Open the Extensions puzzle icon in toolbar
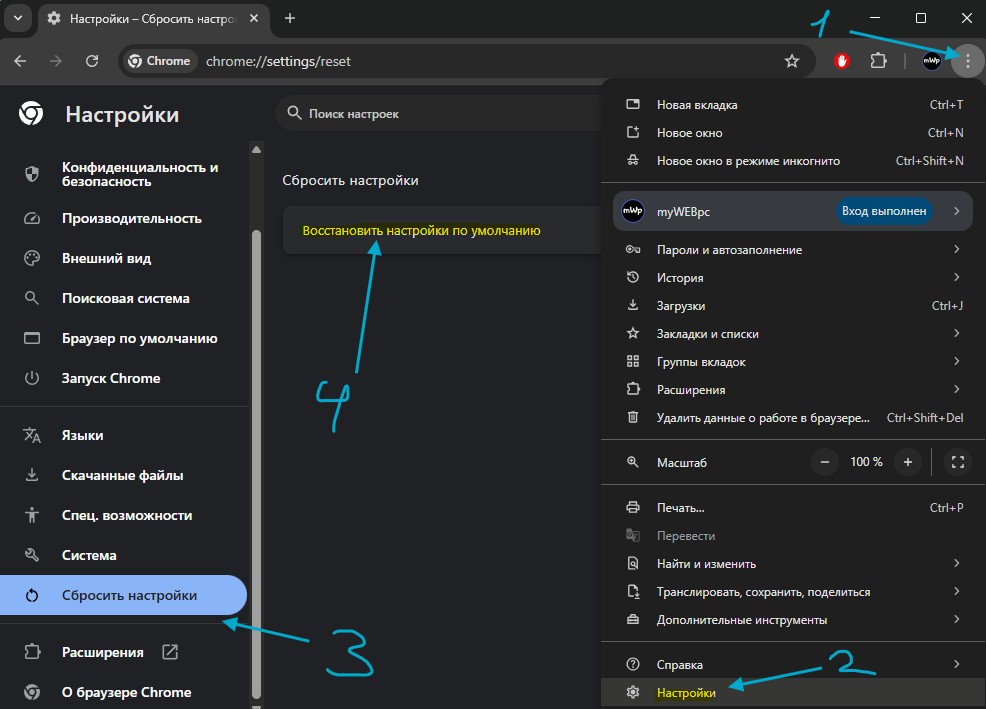This screenshot has height=709, width=986. coord(878,61)
